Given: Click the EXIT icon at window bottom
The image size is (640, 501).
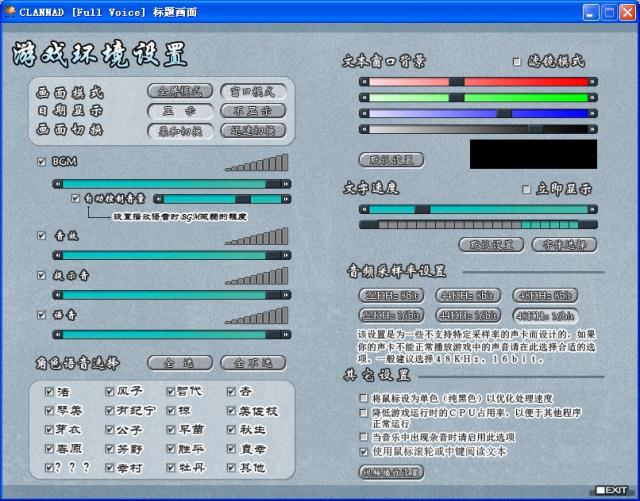Looking at the screenshot, I should [x=611, y=490].
